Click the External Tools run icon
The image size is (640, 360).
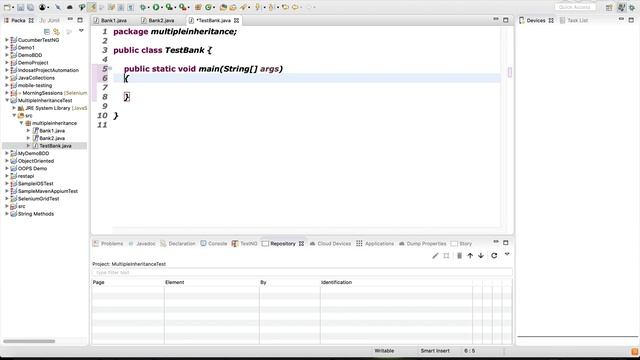pos(182,7)
